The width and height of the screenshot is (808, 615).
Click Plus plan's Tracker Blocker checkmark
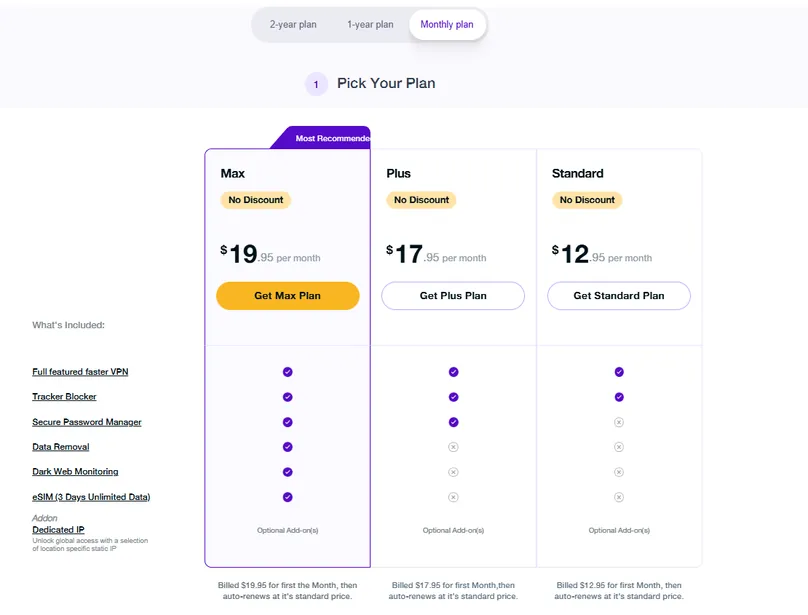(453, 397)
